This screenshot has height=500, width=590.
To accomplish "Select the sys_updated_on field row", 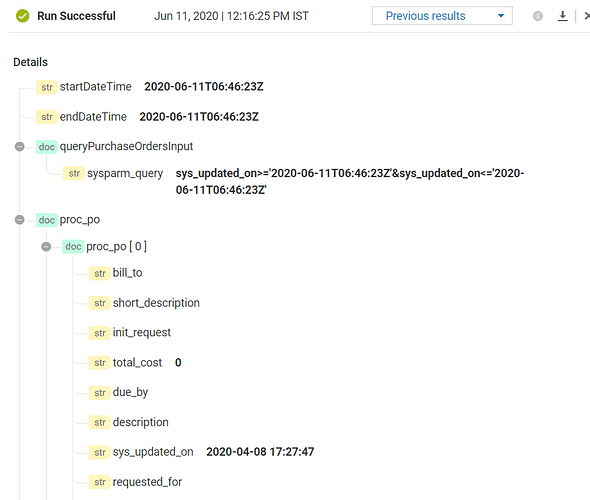I will [x=201, y=452].
